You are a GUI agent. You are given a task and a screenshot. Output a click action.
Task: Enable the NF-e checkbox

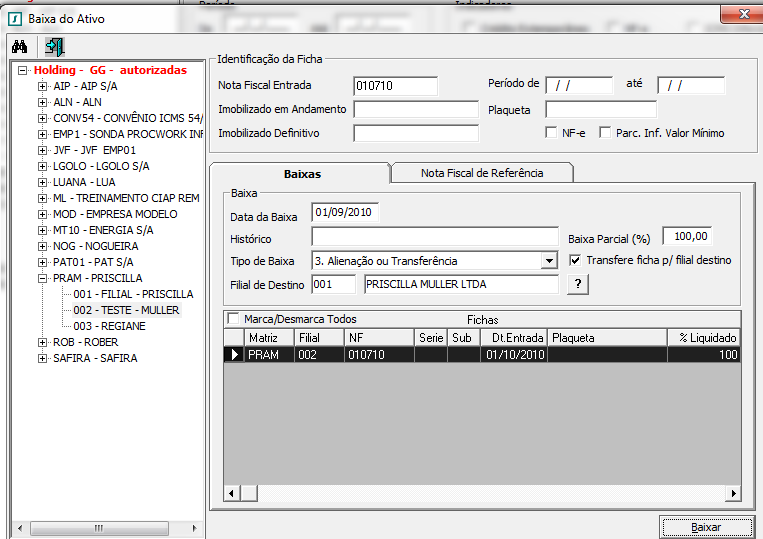pyautogui.click(x=551, y=133)
